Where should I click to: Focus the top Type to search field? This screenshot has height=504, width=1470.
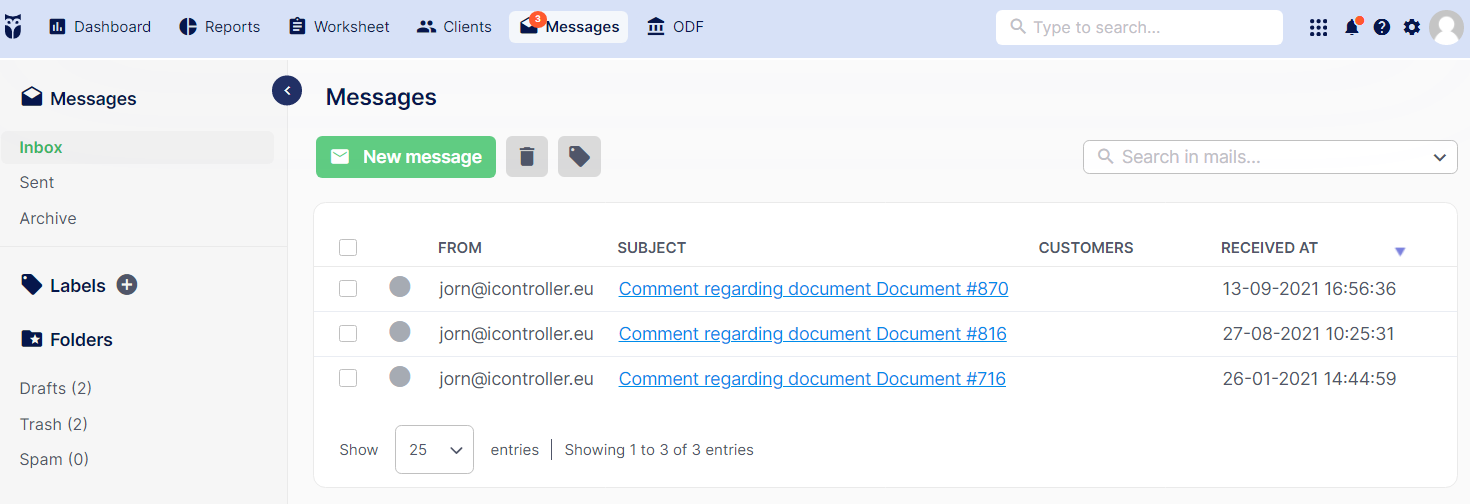(x=1139, y=27)
